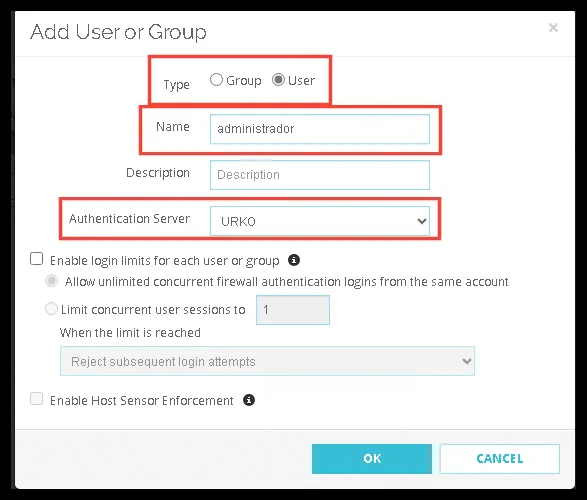Enable Host Sensor Enforcement checkbox

[x=37, y=399]
